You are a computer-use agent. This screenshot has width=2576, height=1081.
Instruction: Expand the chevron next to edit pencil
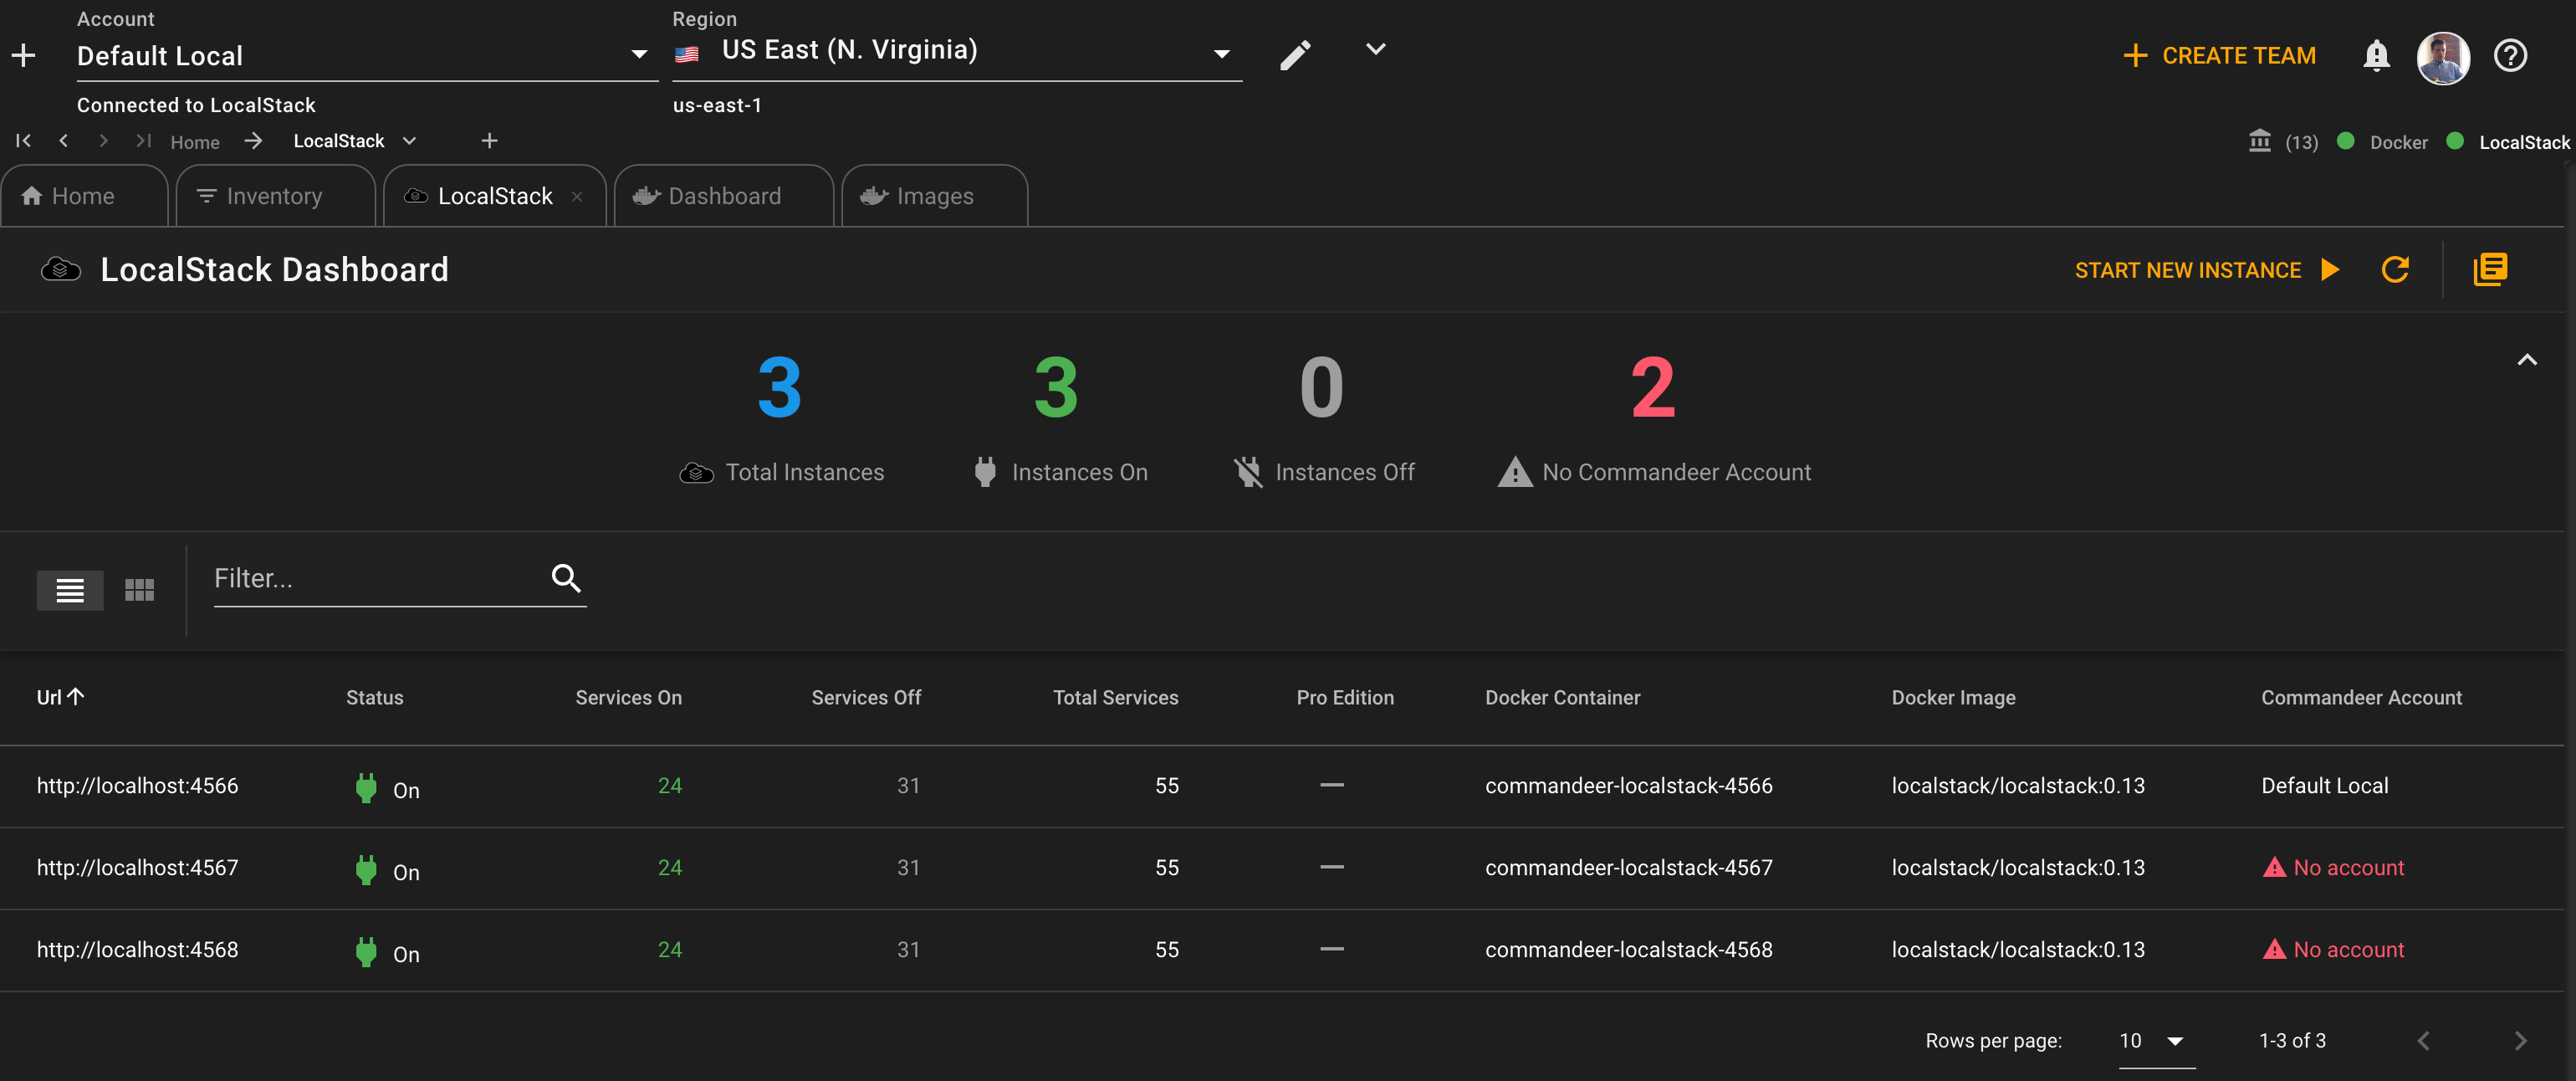pyautogui.click(x=1376, y=50)
